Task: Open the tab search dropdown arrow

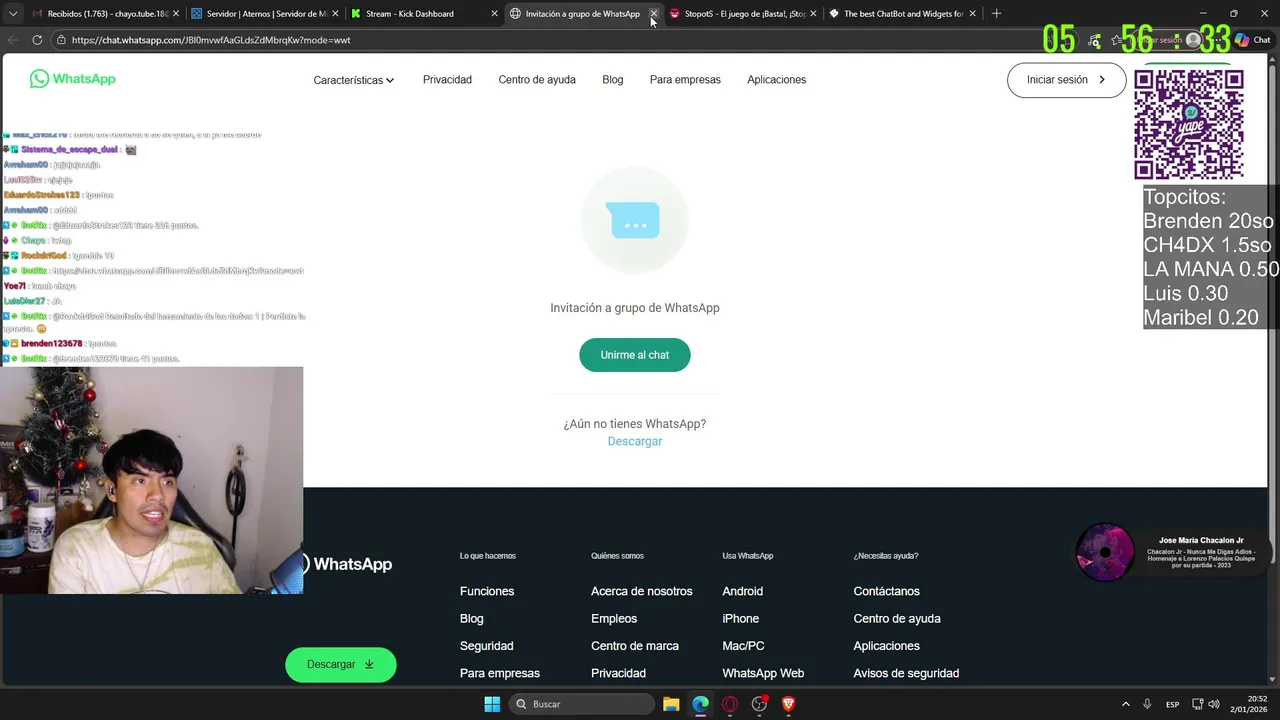Action: (13, 14)
